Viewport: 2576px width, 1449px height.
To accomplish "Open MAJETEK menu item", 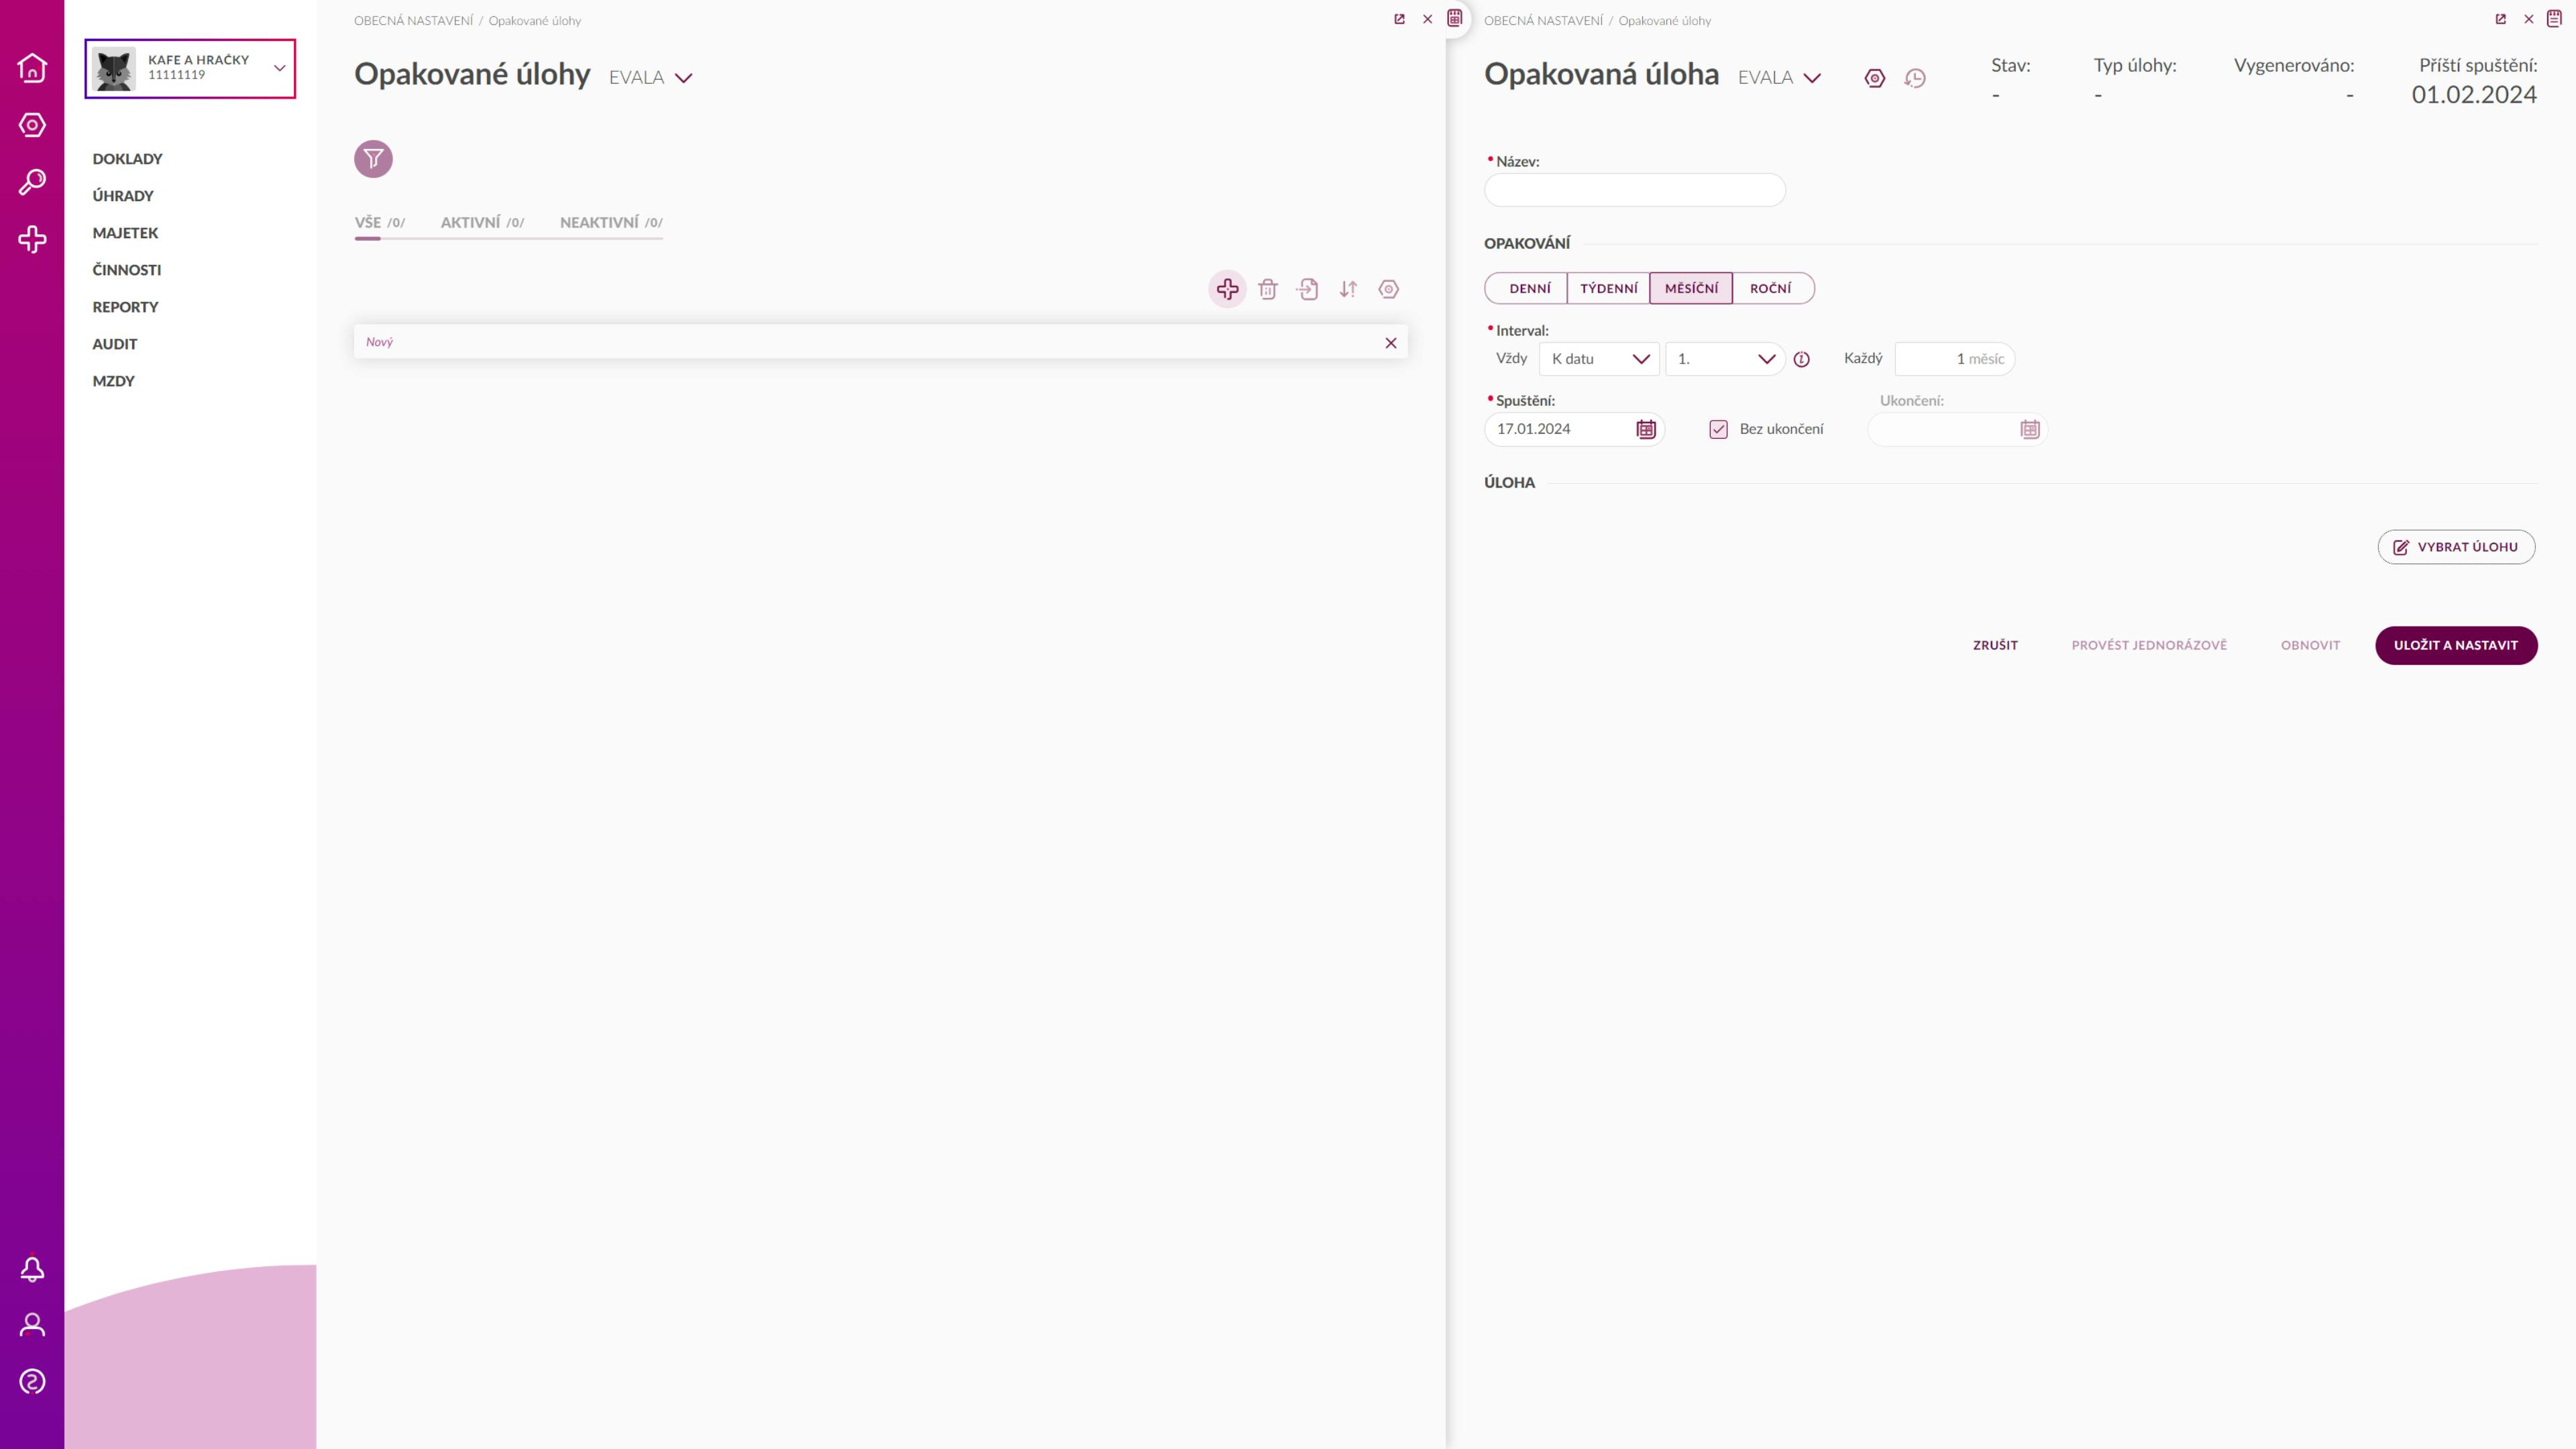I will [x=125, y=233].
